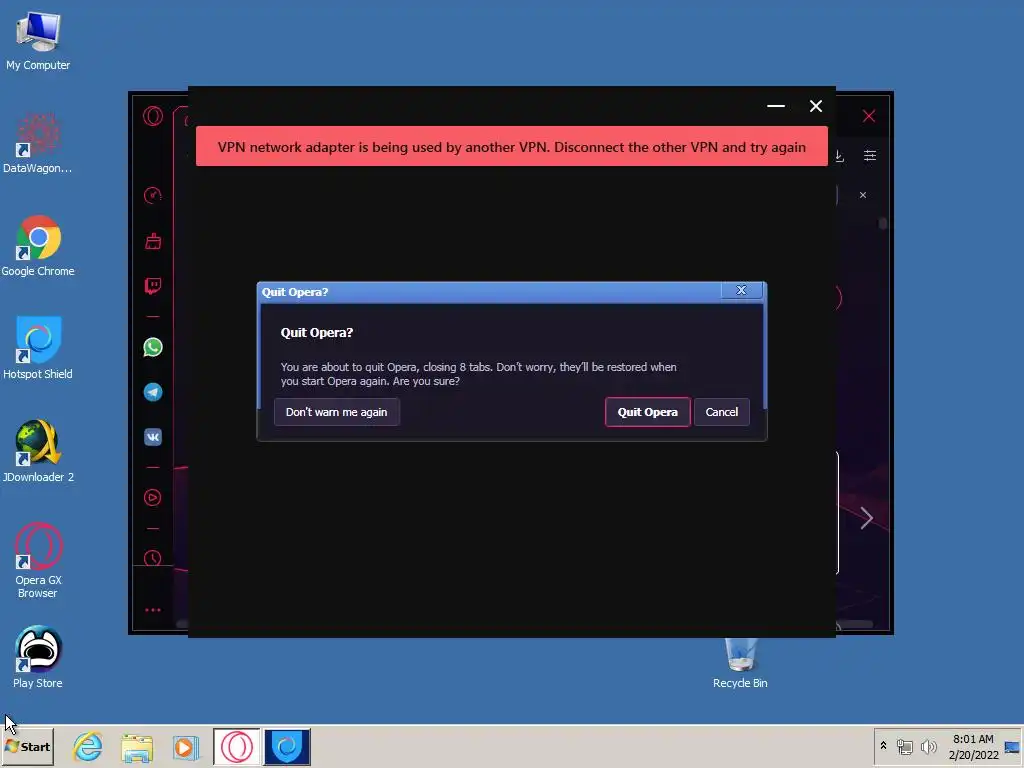The image size is (1024, 768).
Task: Open My Computer desktop icon
Action: pos(38,40)
